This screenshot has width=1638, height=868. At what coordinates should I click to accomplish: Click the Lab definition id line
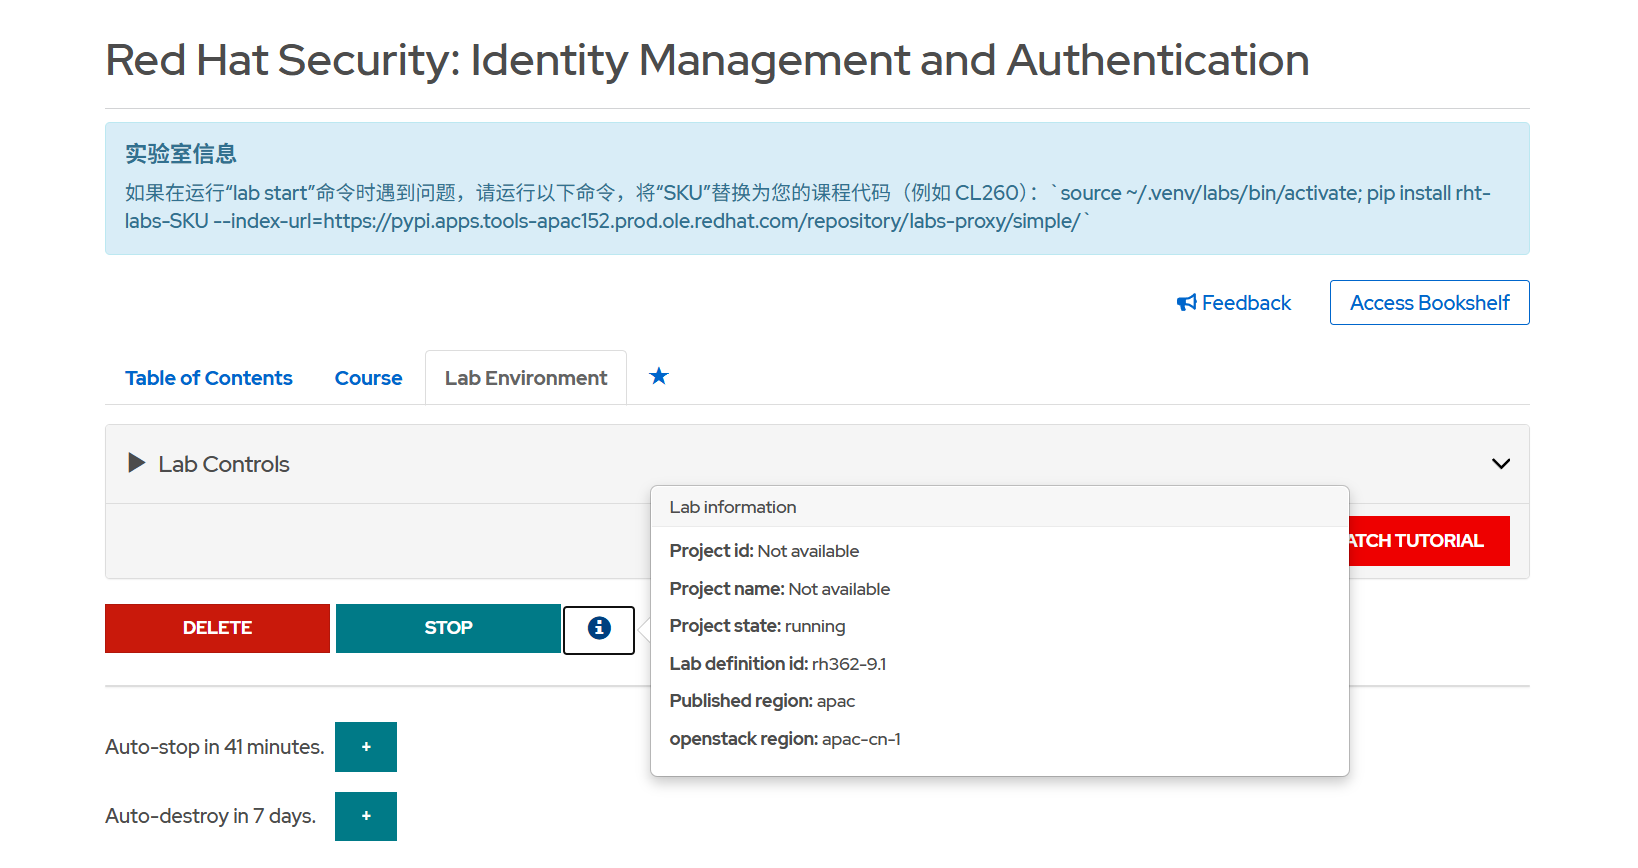click(x=778, y=664)
